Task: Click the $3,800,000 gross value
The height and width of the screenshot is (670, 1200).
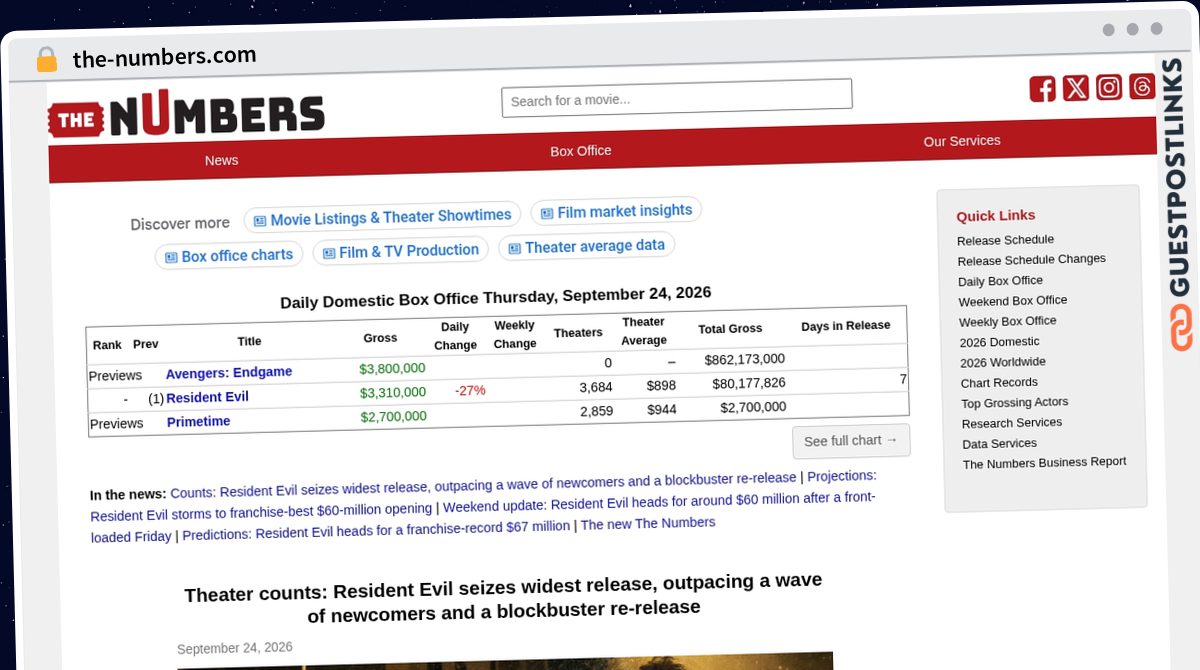Action: click(x=392, y=368)
